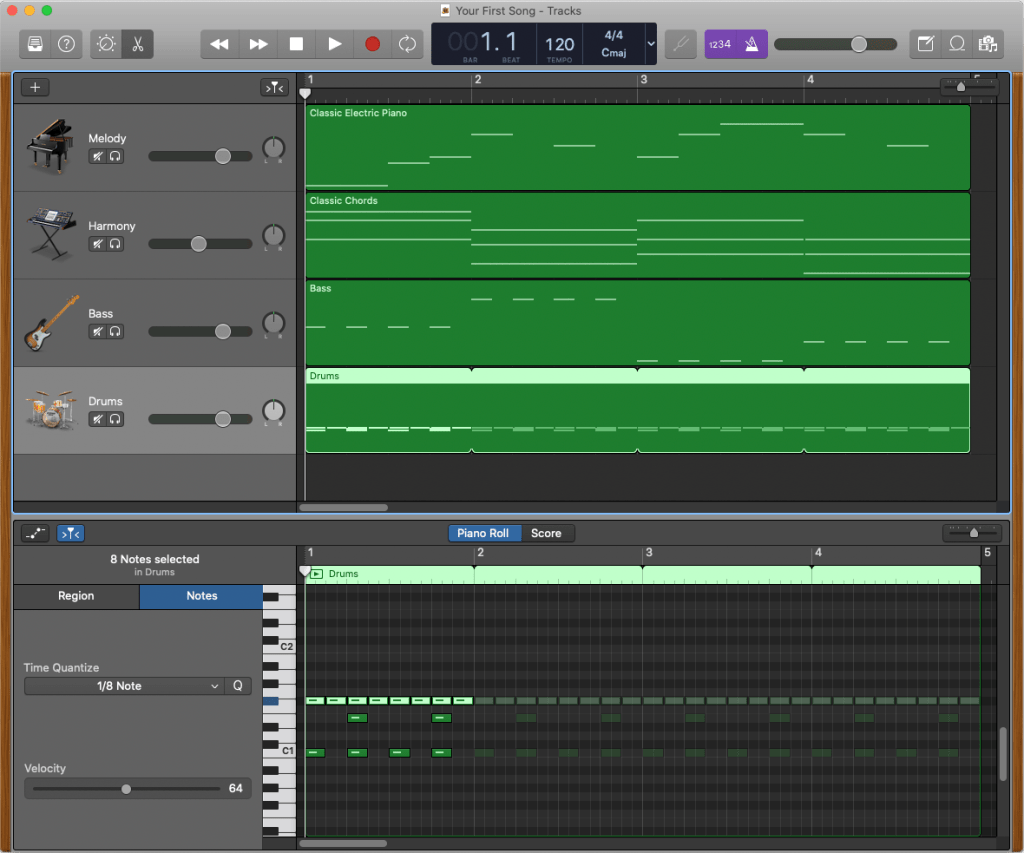Click the Q quantize button

tap(238, 686)
